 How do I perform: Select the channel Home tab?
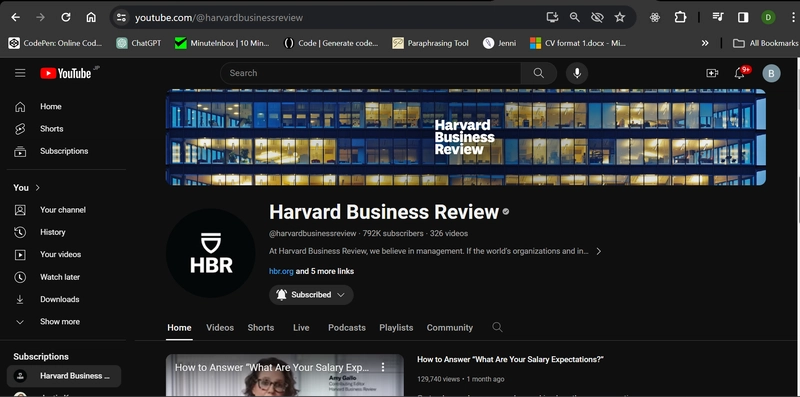(179, 328)
